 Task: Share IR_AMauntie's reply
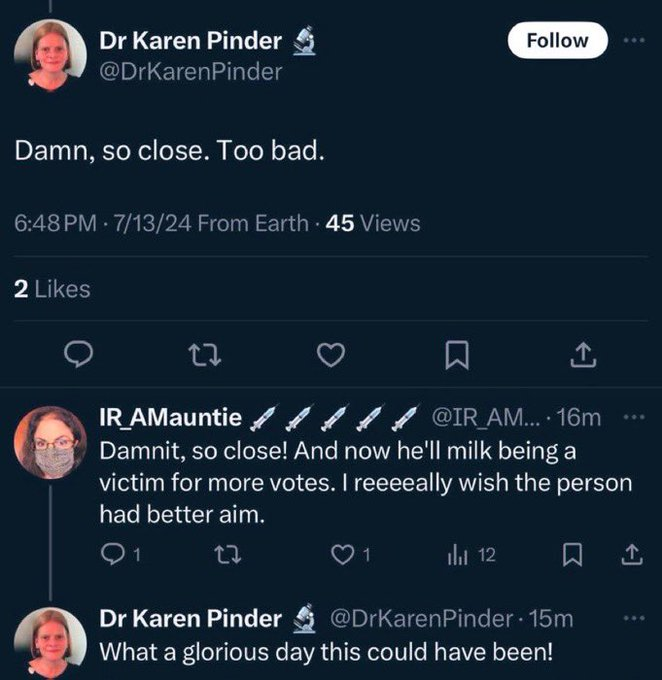tap(632, 554)
